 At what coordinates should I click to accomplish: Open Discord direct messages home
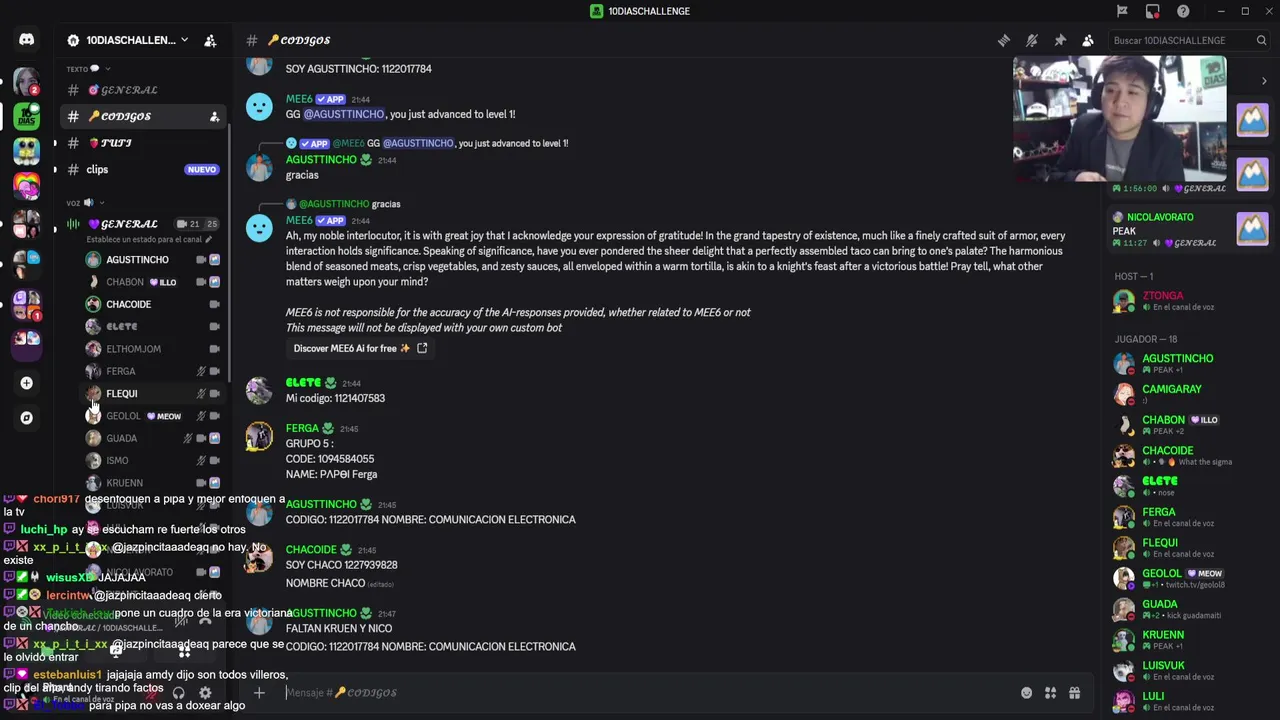[27, 40]
